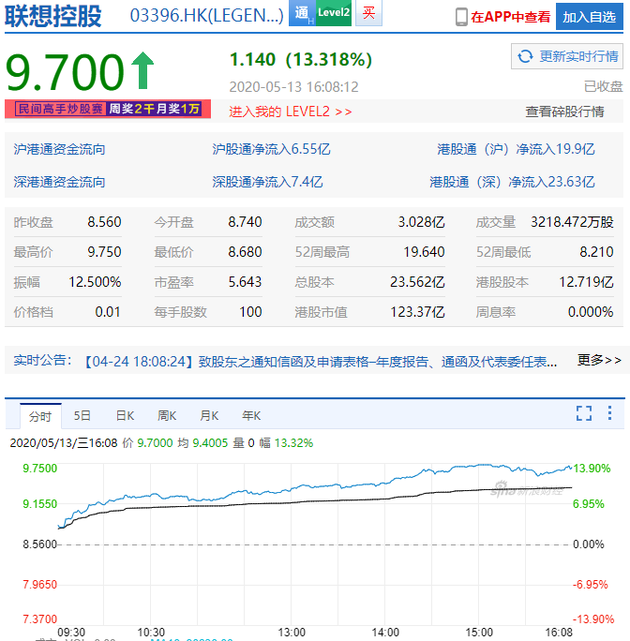
Task: Click the phone icon beside 在APP中查看
Action: click(462, 17)
